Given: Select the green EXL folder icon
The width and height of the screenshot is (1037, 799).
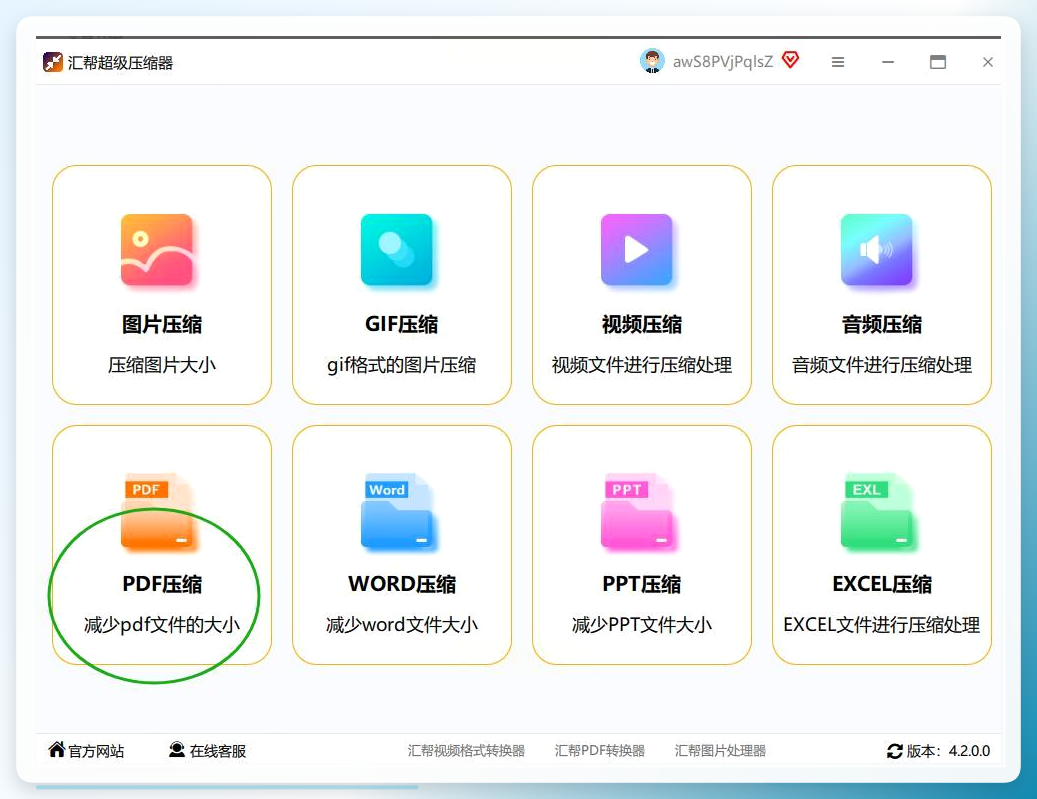Looking at the screenshot, I should tap(878, 511).
